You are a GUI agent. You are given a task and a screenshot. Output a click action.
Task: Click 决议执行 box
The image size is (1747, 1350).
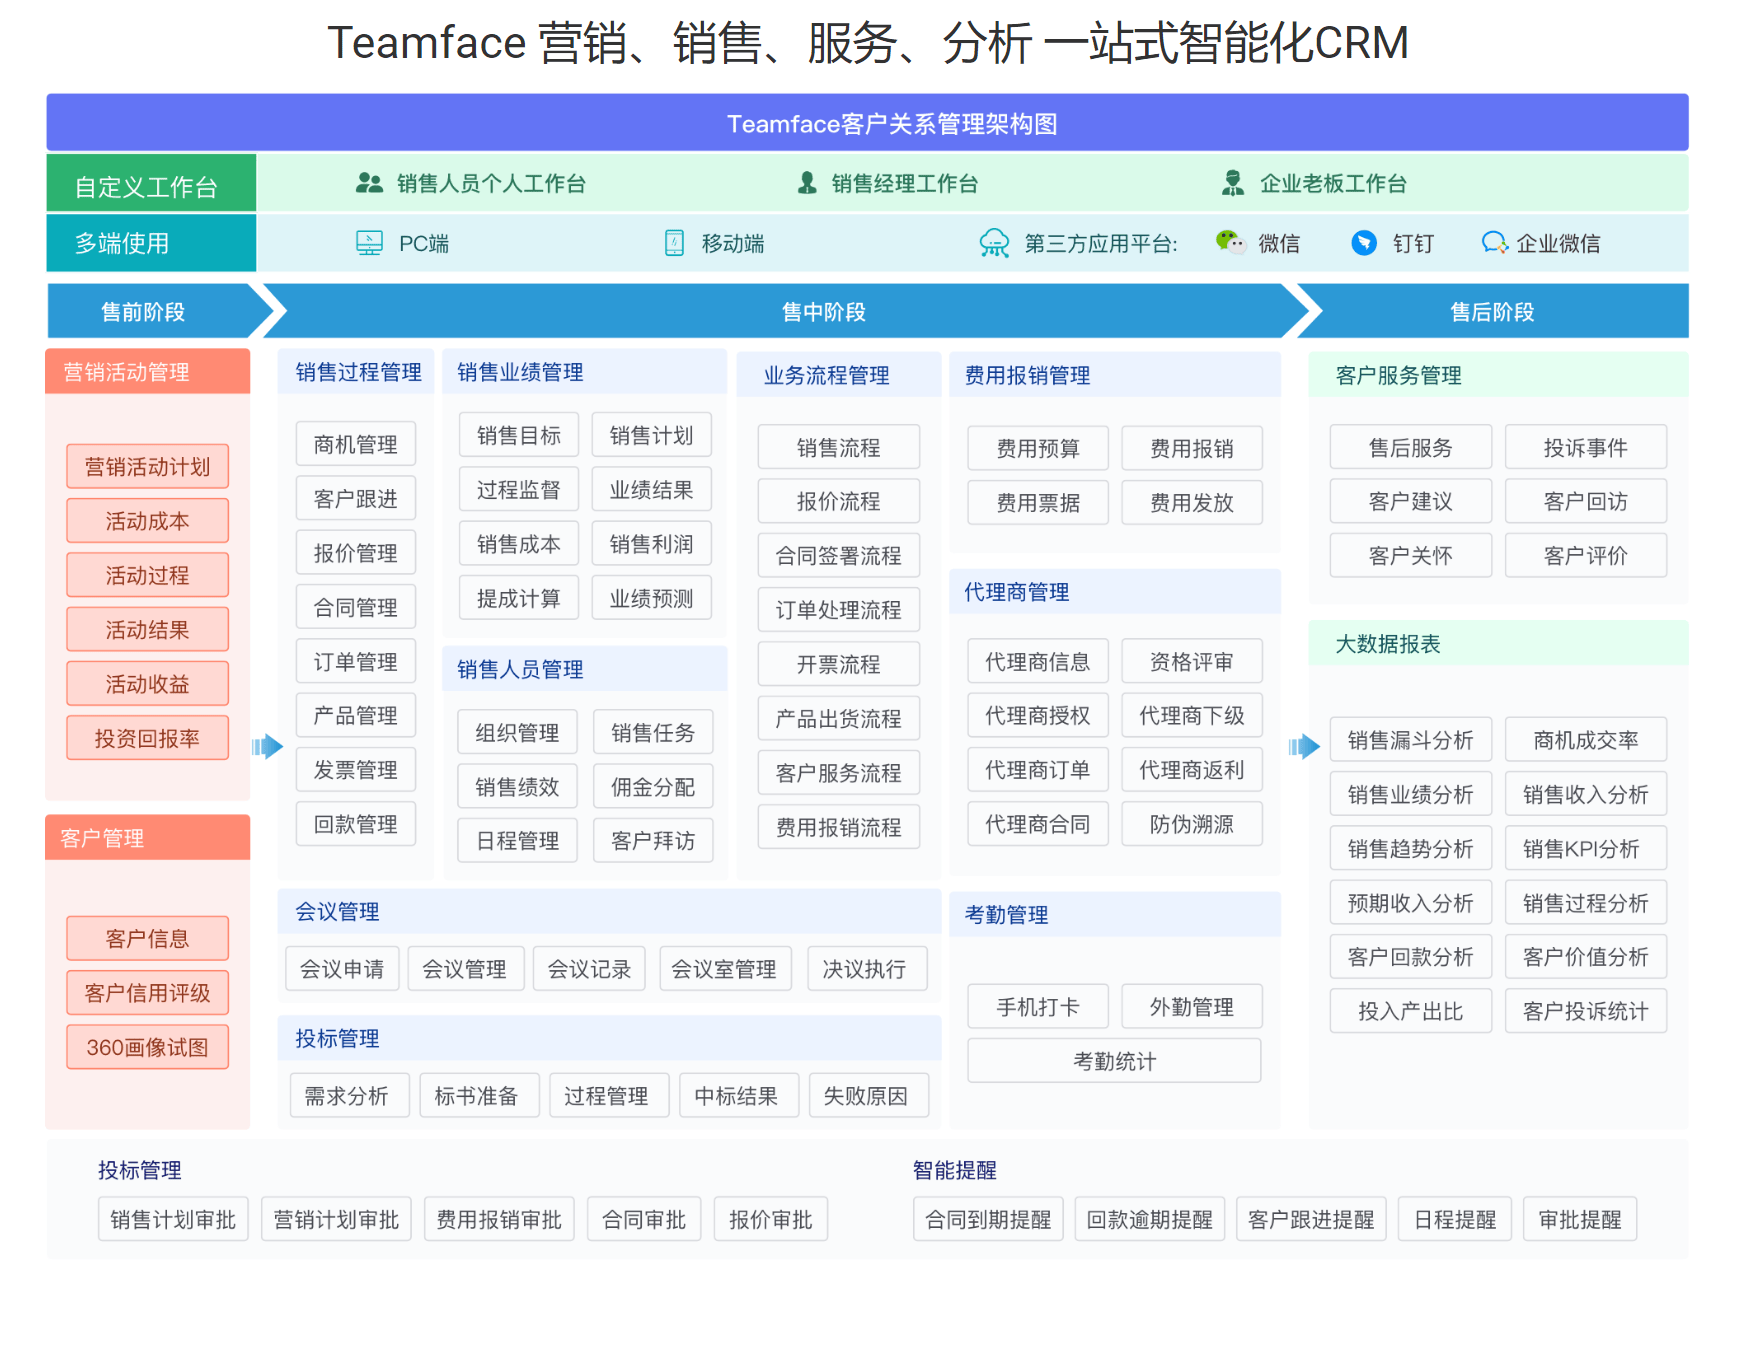pos(866,968)
